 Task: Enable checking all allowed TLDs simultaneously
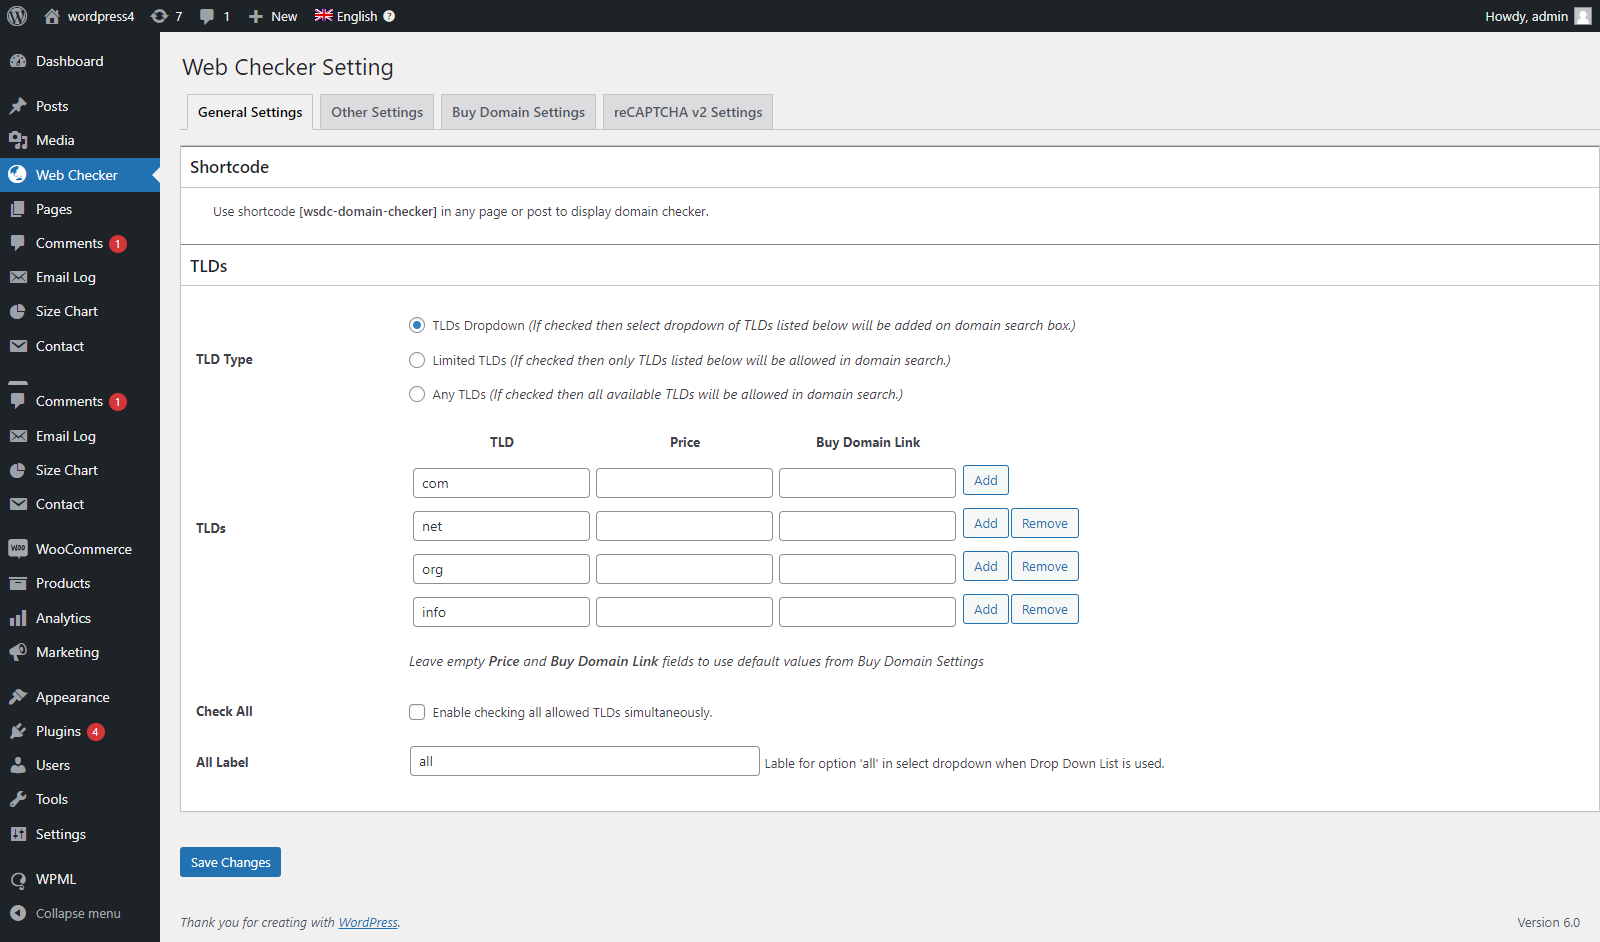click(x=417, y=712)
